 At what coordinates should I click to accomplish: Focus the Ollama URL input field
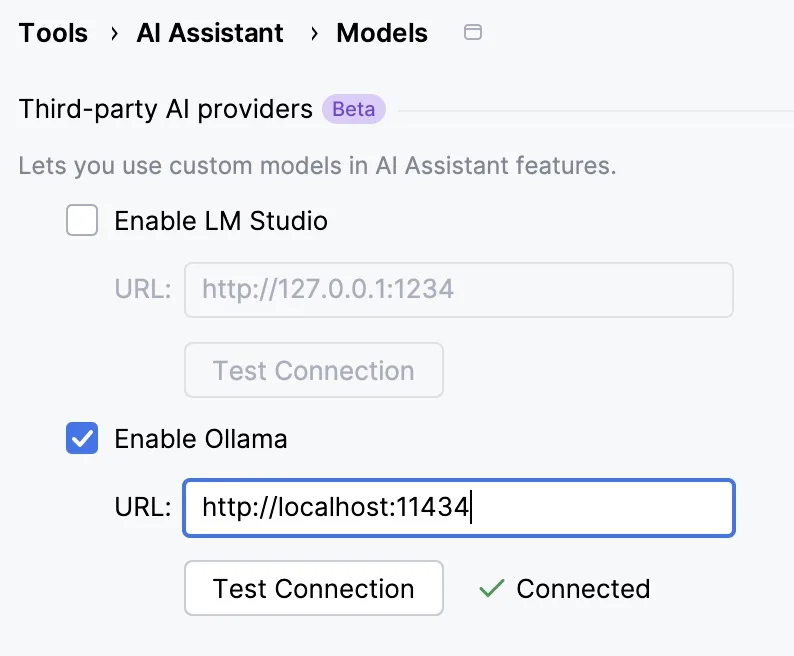coord(459,508)
